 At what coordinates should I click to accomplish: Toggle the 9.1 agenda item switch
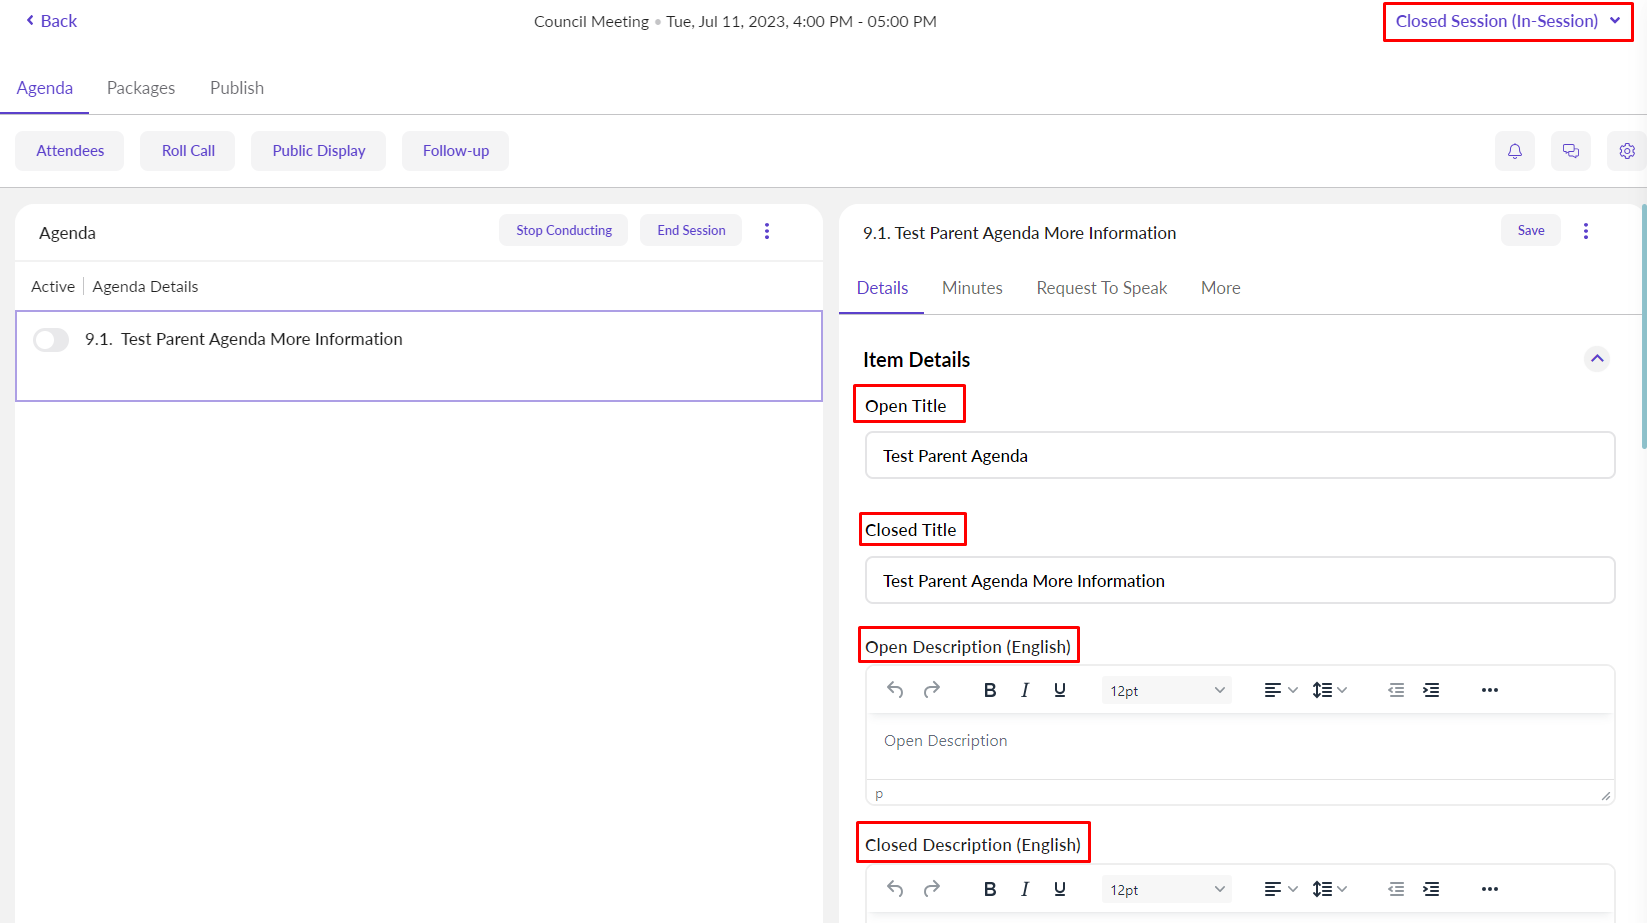pos(51,340)
